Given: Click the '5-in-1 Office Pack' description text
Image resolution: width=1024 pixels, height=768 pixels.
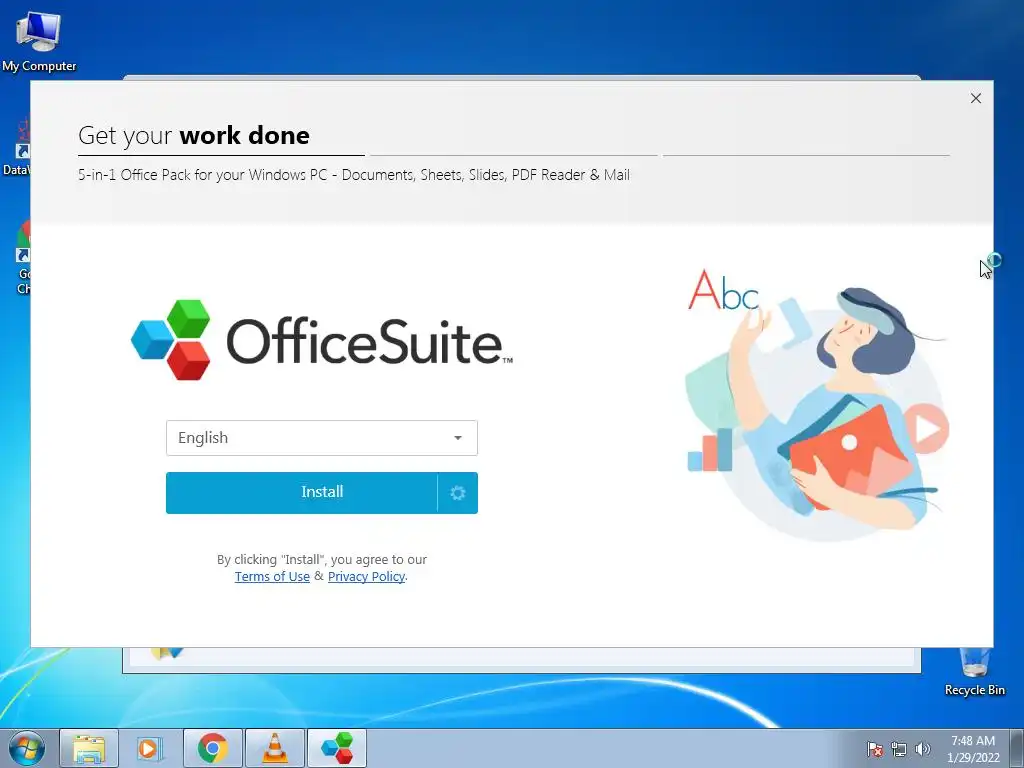Looking at the screenshot, I should click(x=354, y=175).
